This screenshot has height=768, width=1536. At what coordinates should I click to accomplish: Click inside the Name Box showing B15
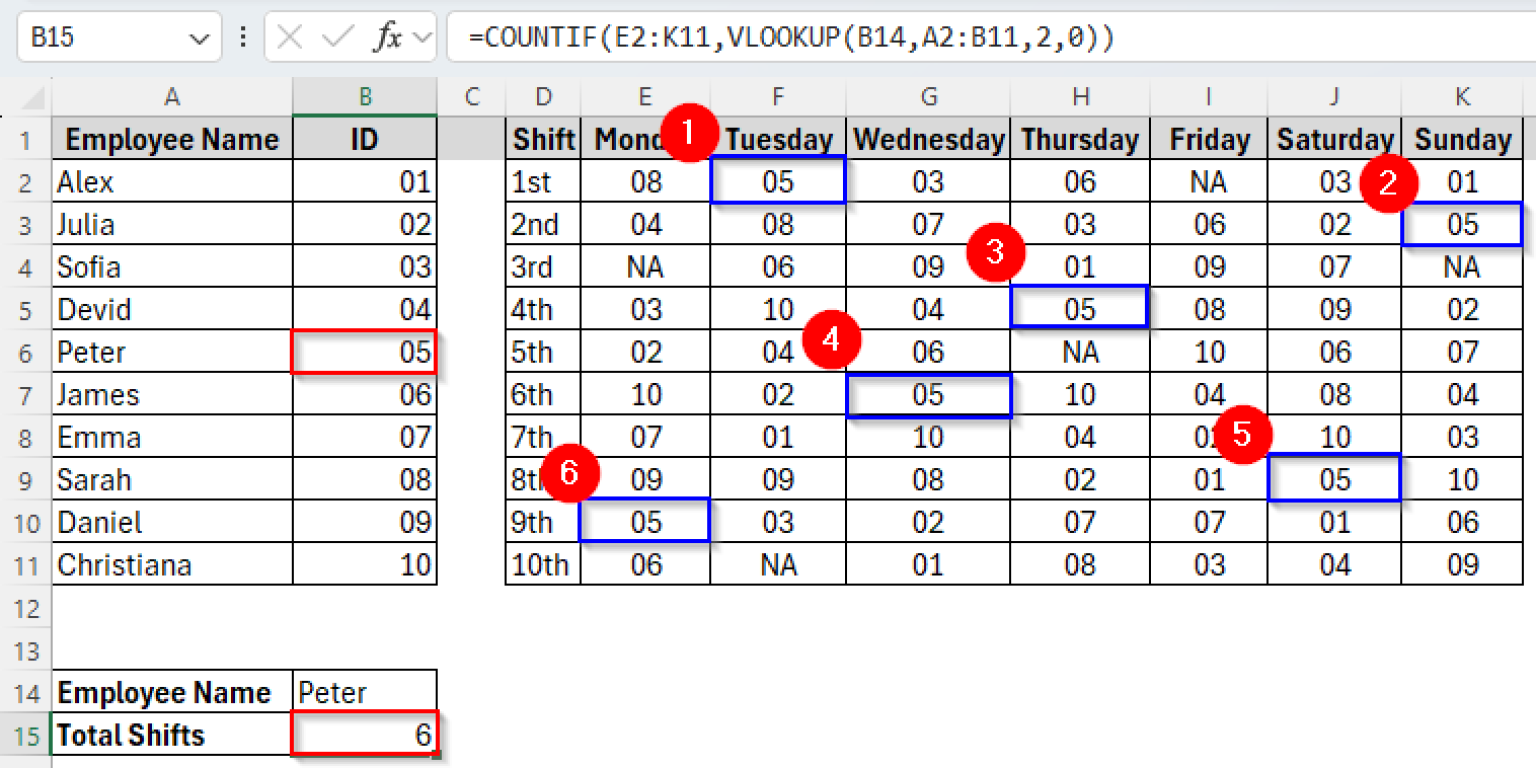pyautogui.click(x=110, y=36)
